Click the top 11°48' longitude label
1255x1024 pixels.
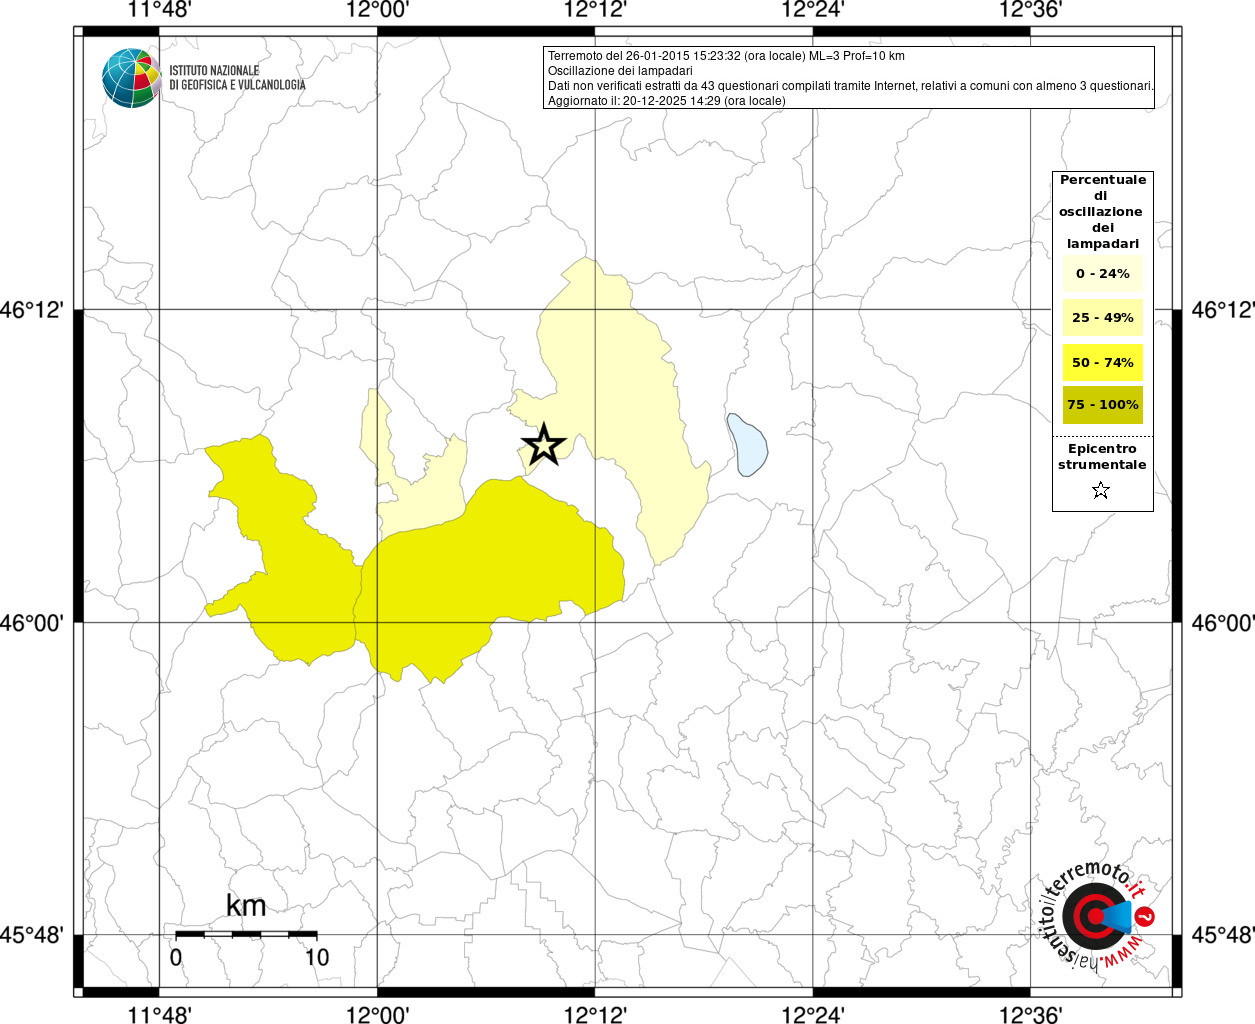pyautogui.click(x=159, y=10)
